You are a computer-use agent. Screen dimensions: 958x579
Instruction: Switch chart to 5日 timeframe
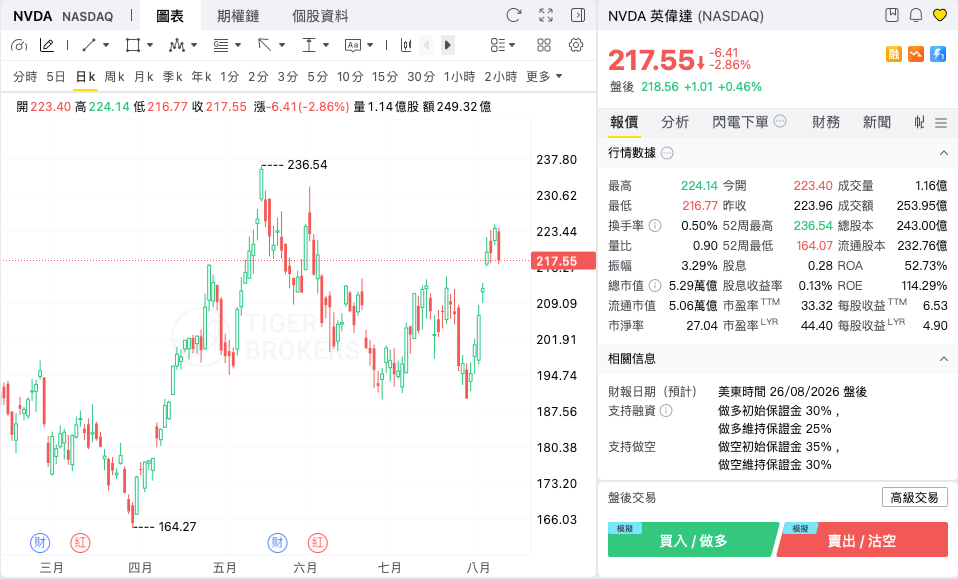click(x=56, y=76)
